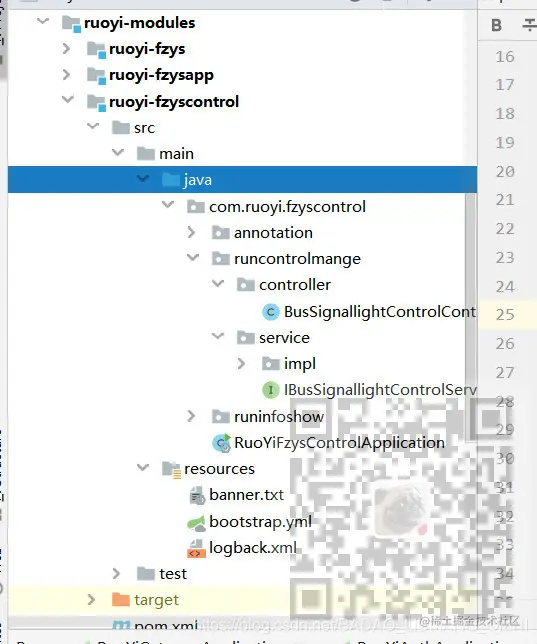Select the com.ruoyi.fzyscontrol package
Viewport: 537px width, 644px height.
(x=287, y=207)
